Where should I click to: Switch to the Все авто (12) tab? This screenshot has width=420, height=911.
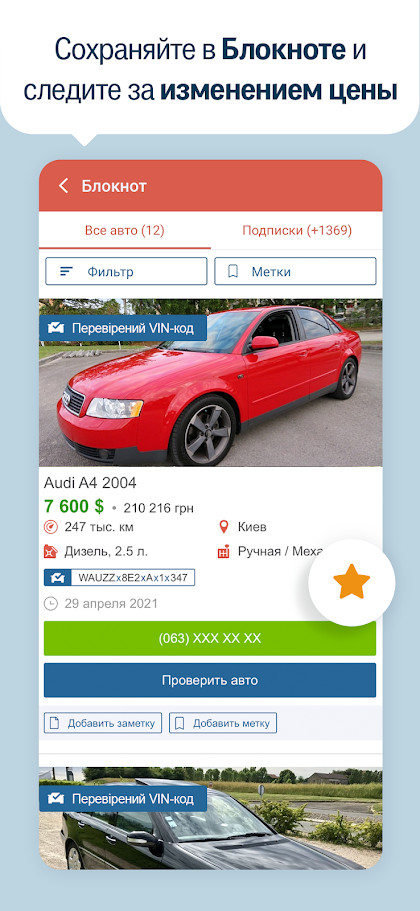click(x=125, y=231)
